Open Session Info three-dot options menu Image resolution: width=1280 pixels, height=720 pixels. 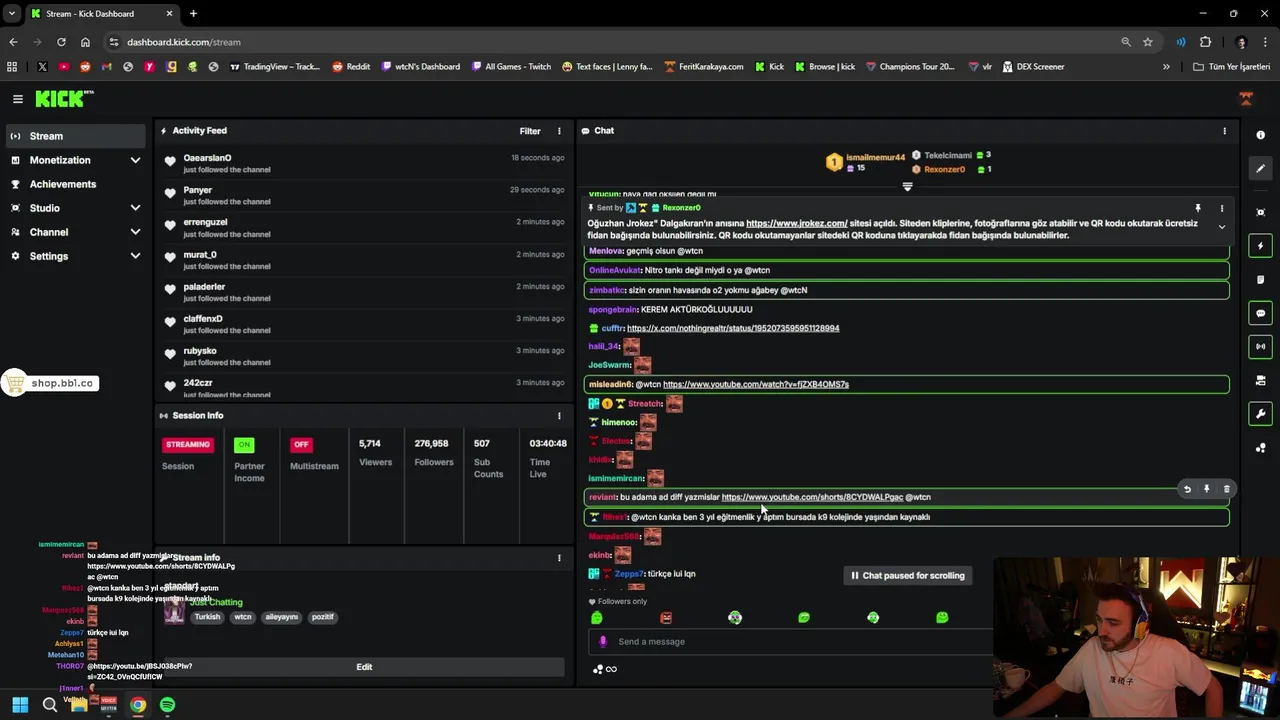559,416
